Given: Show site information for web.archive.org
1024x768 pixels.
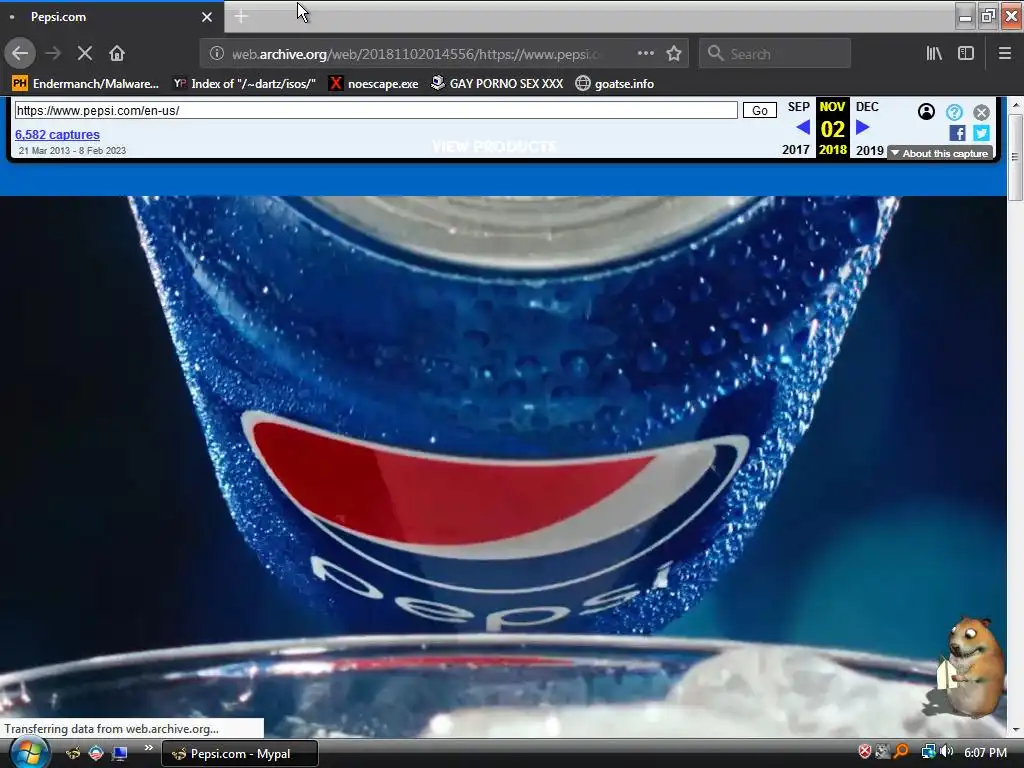Looking at the screenshot, I should point(217,54).
